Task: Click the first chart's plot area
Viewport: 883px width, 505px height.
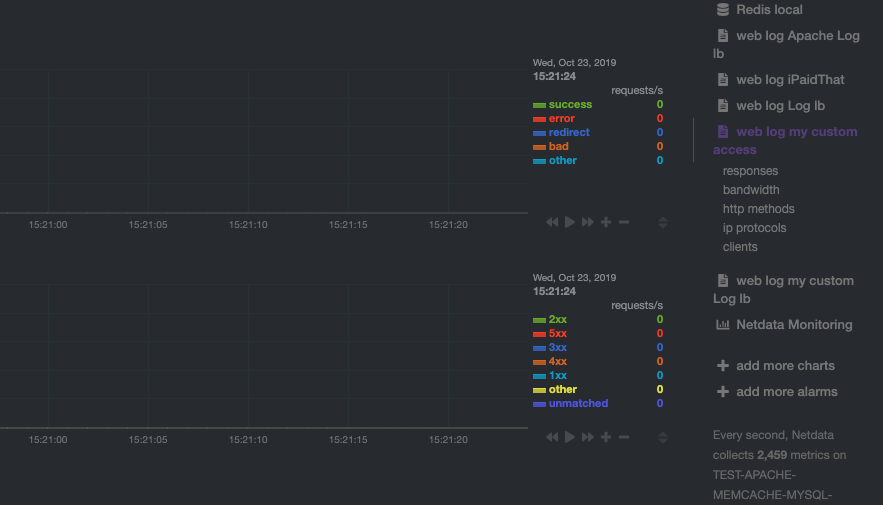Action: click(264, 141)
